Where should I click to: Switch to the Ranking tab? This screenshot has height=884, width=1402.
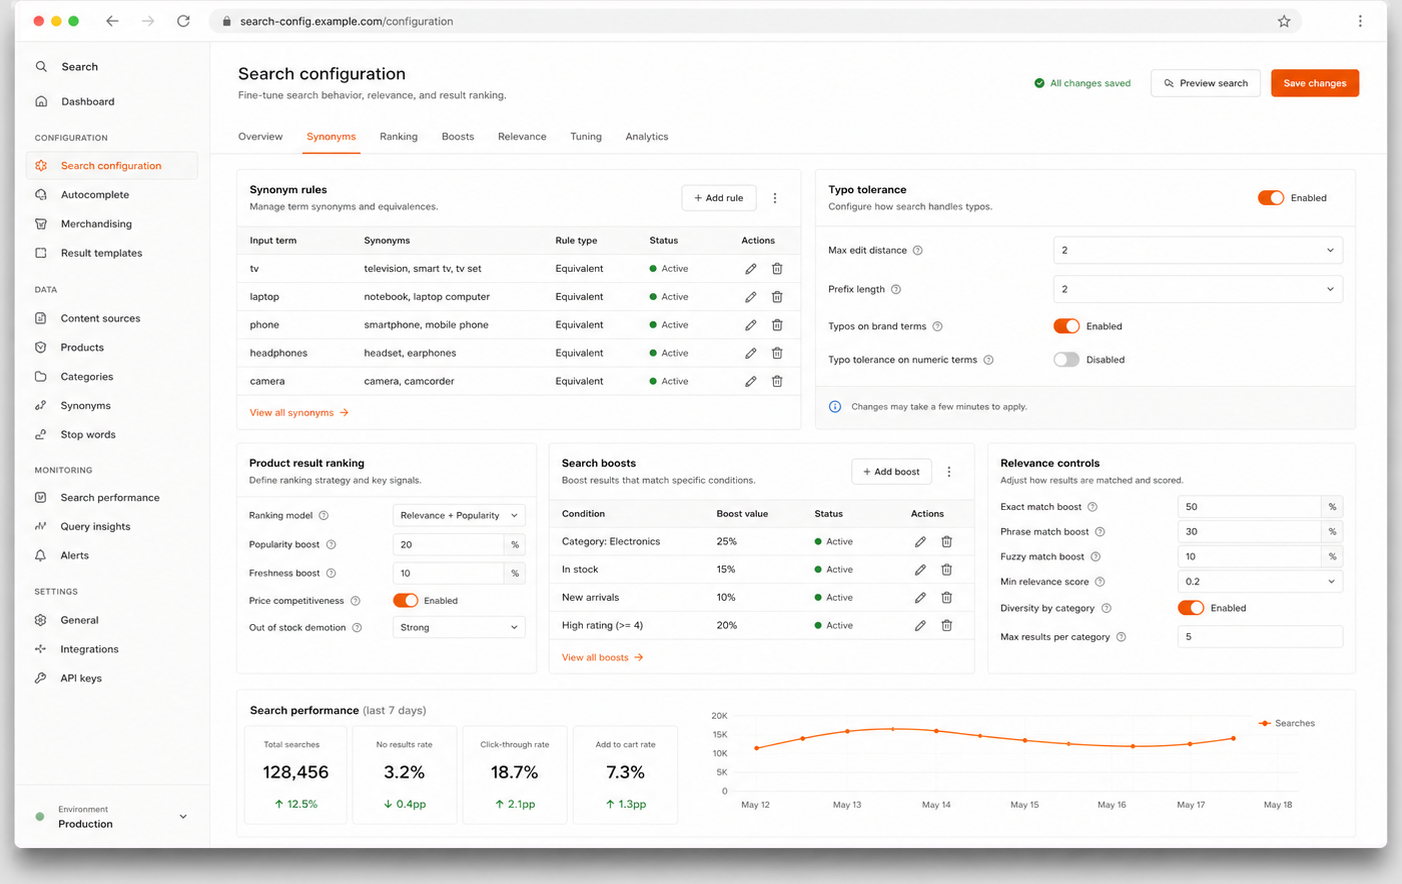click(x=398, y=137)
